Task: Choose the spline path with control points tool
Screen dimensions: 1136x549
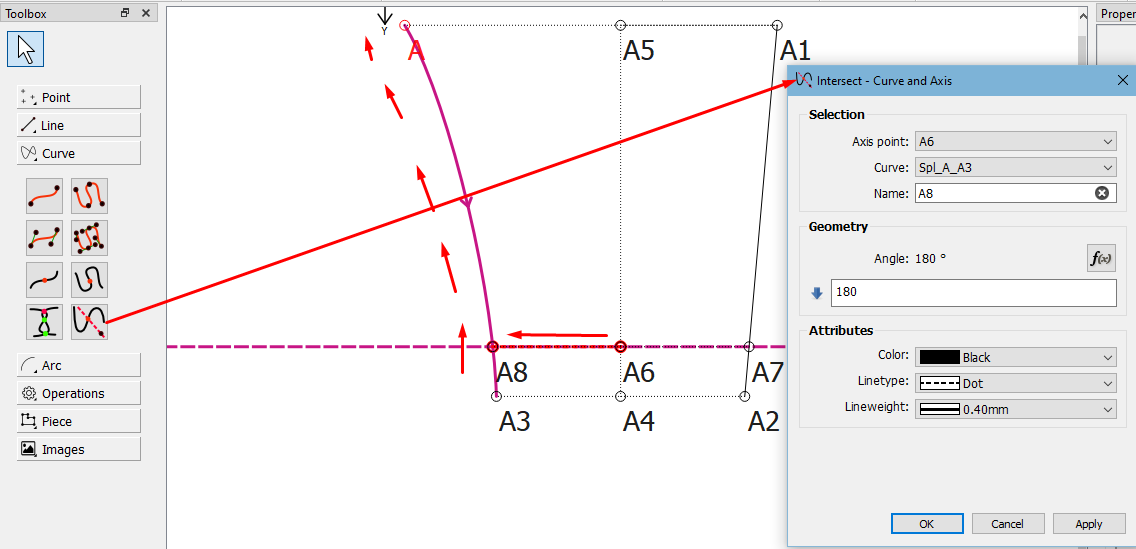Action: pyautogui.click(x=89, y=238)
